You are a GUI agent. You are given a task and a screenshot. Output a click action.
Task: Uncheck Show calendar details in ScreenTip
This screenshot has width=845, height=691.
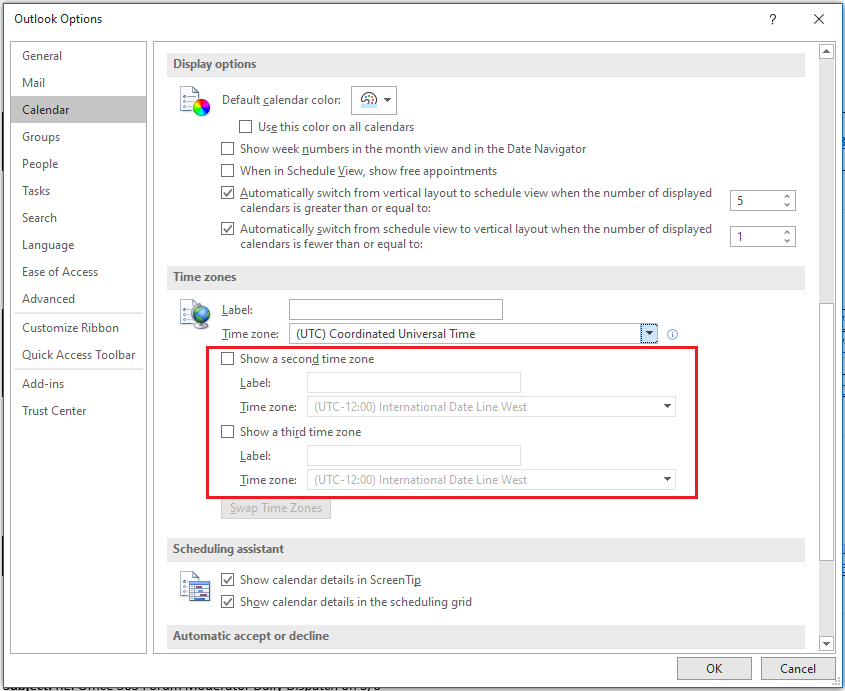[x=227, y=580]
